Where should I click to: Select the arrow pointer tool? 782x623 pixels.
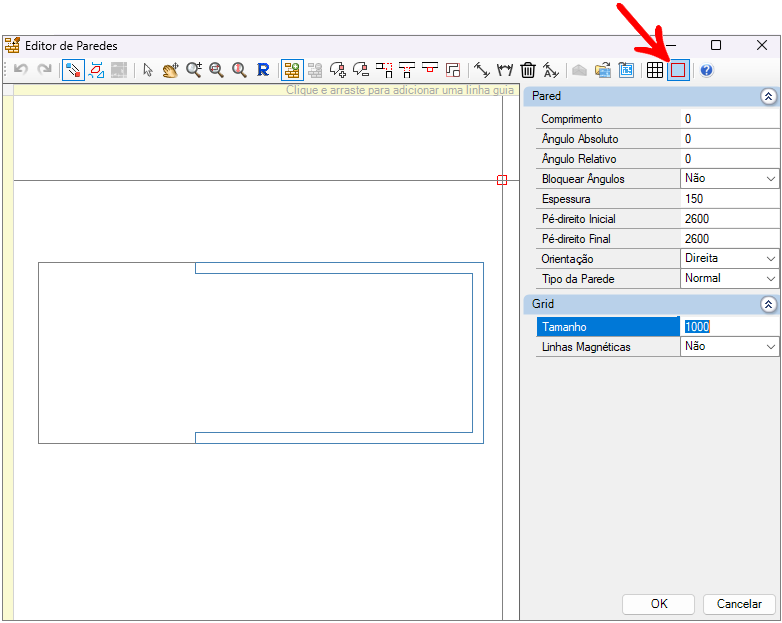click(148, 70)
